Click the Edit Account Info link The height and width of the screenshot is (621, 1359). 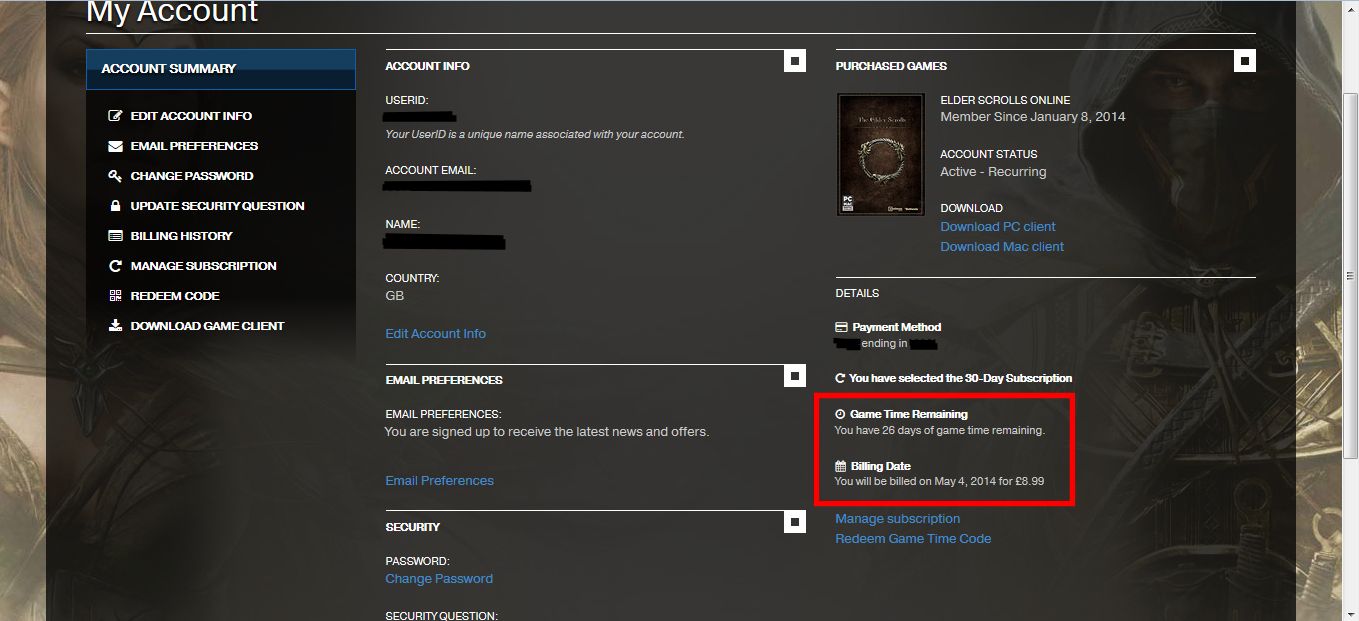(435, 334)
